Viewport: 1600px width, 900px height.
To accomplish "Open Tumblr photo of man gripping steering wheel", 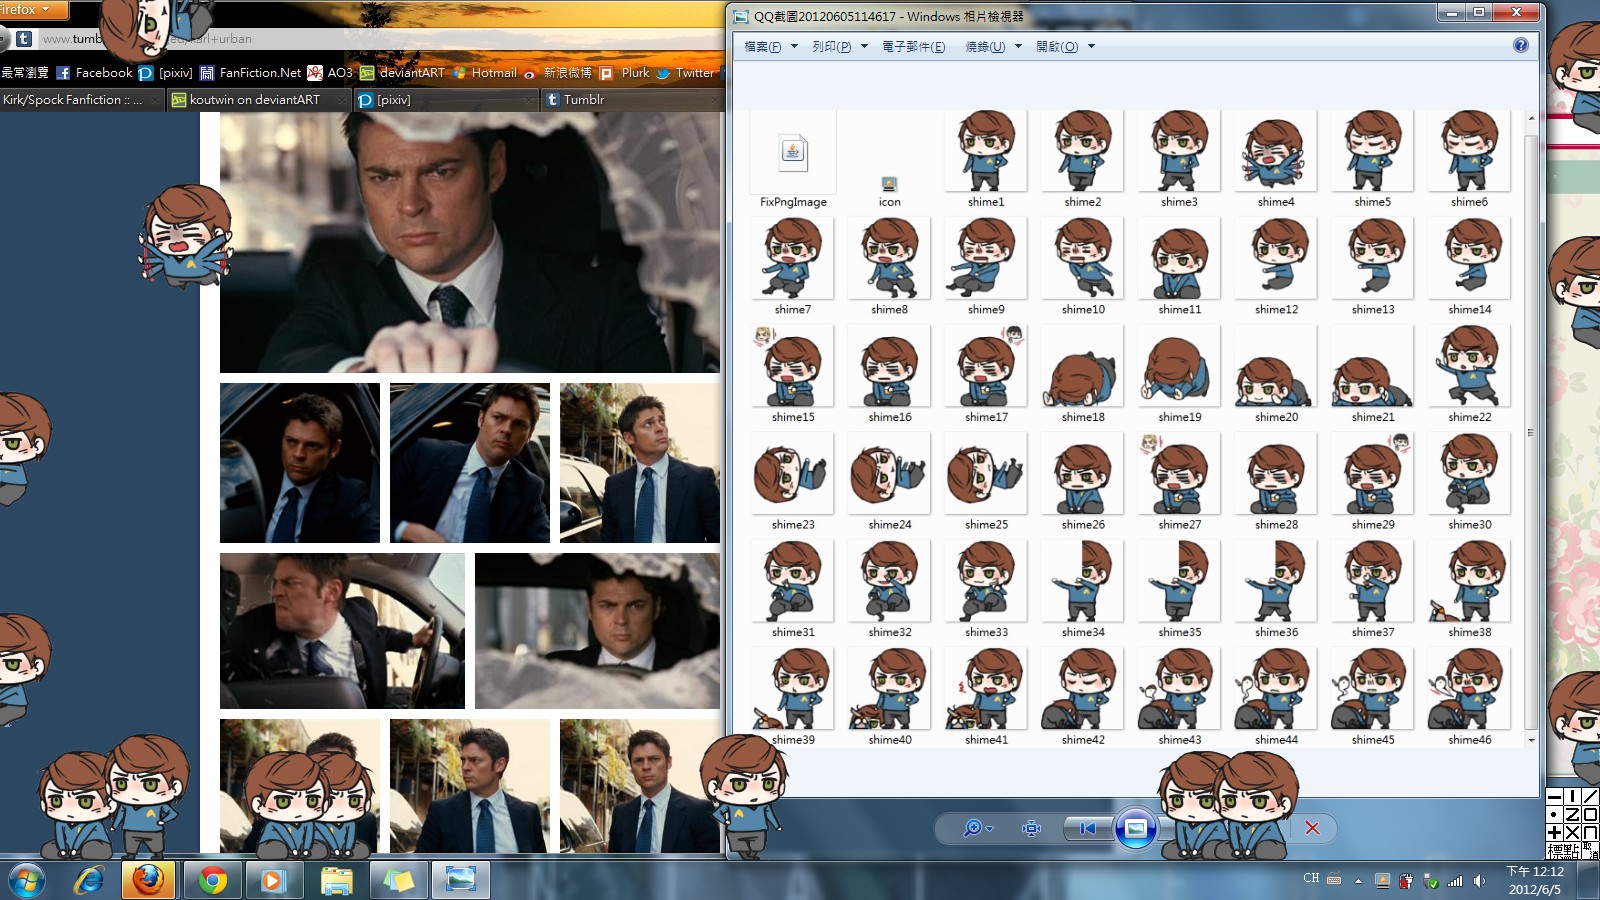I will 342,631.
